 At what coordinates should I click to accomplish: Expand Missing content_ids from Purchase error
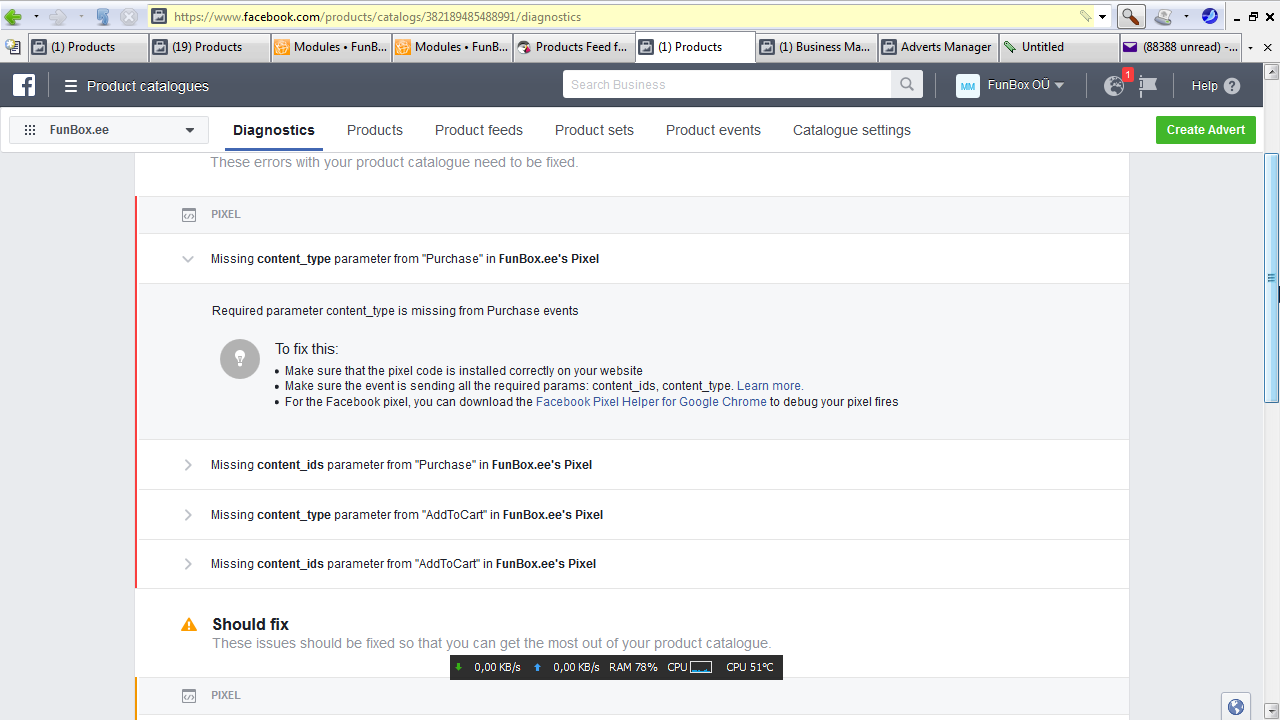point(187,465)
